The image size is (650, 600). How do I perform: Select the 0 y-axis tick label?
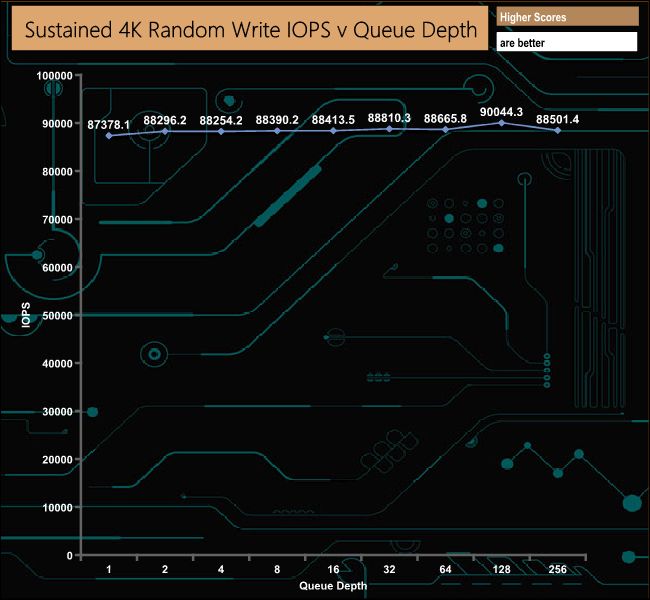pyautogui.click(x=70, y=556)
